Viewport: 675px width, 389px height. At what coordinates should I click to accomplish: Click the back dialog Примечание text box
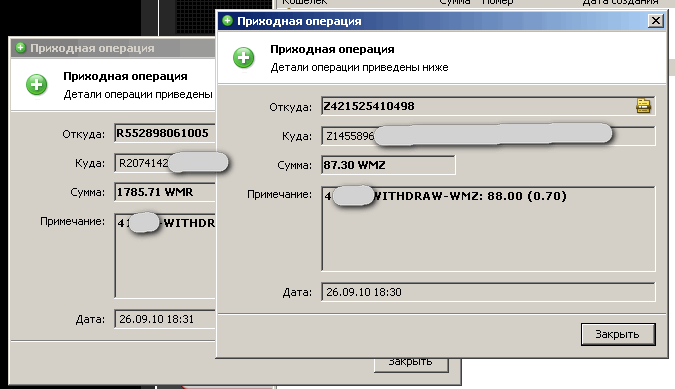165,255
